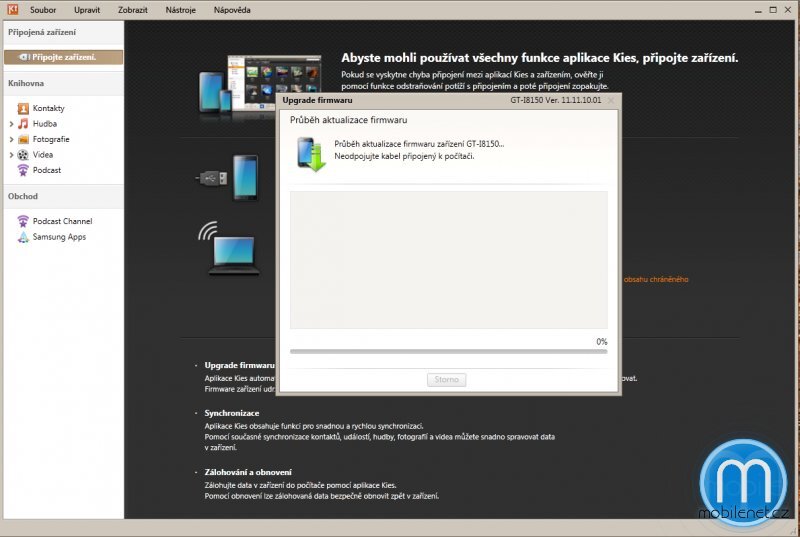The image size is (800, 537).
Task: Select the Videa library item
Action: pyautogui.click(x=42, y=155)
